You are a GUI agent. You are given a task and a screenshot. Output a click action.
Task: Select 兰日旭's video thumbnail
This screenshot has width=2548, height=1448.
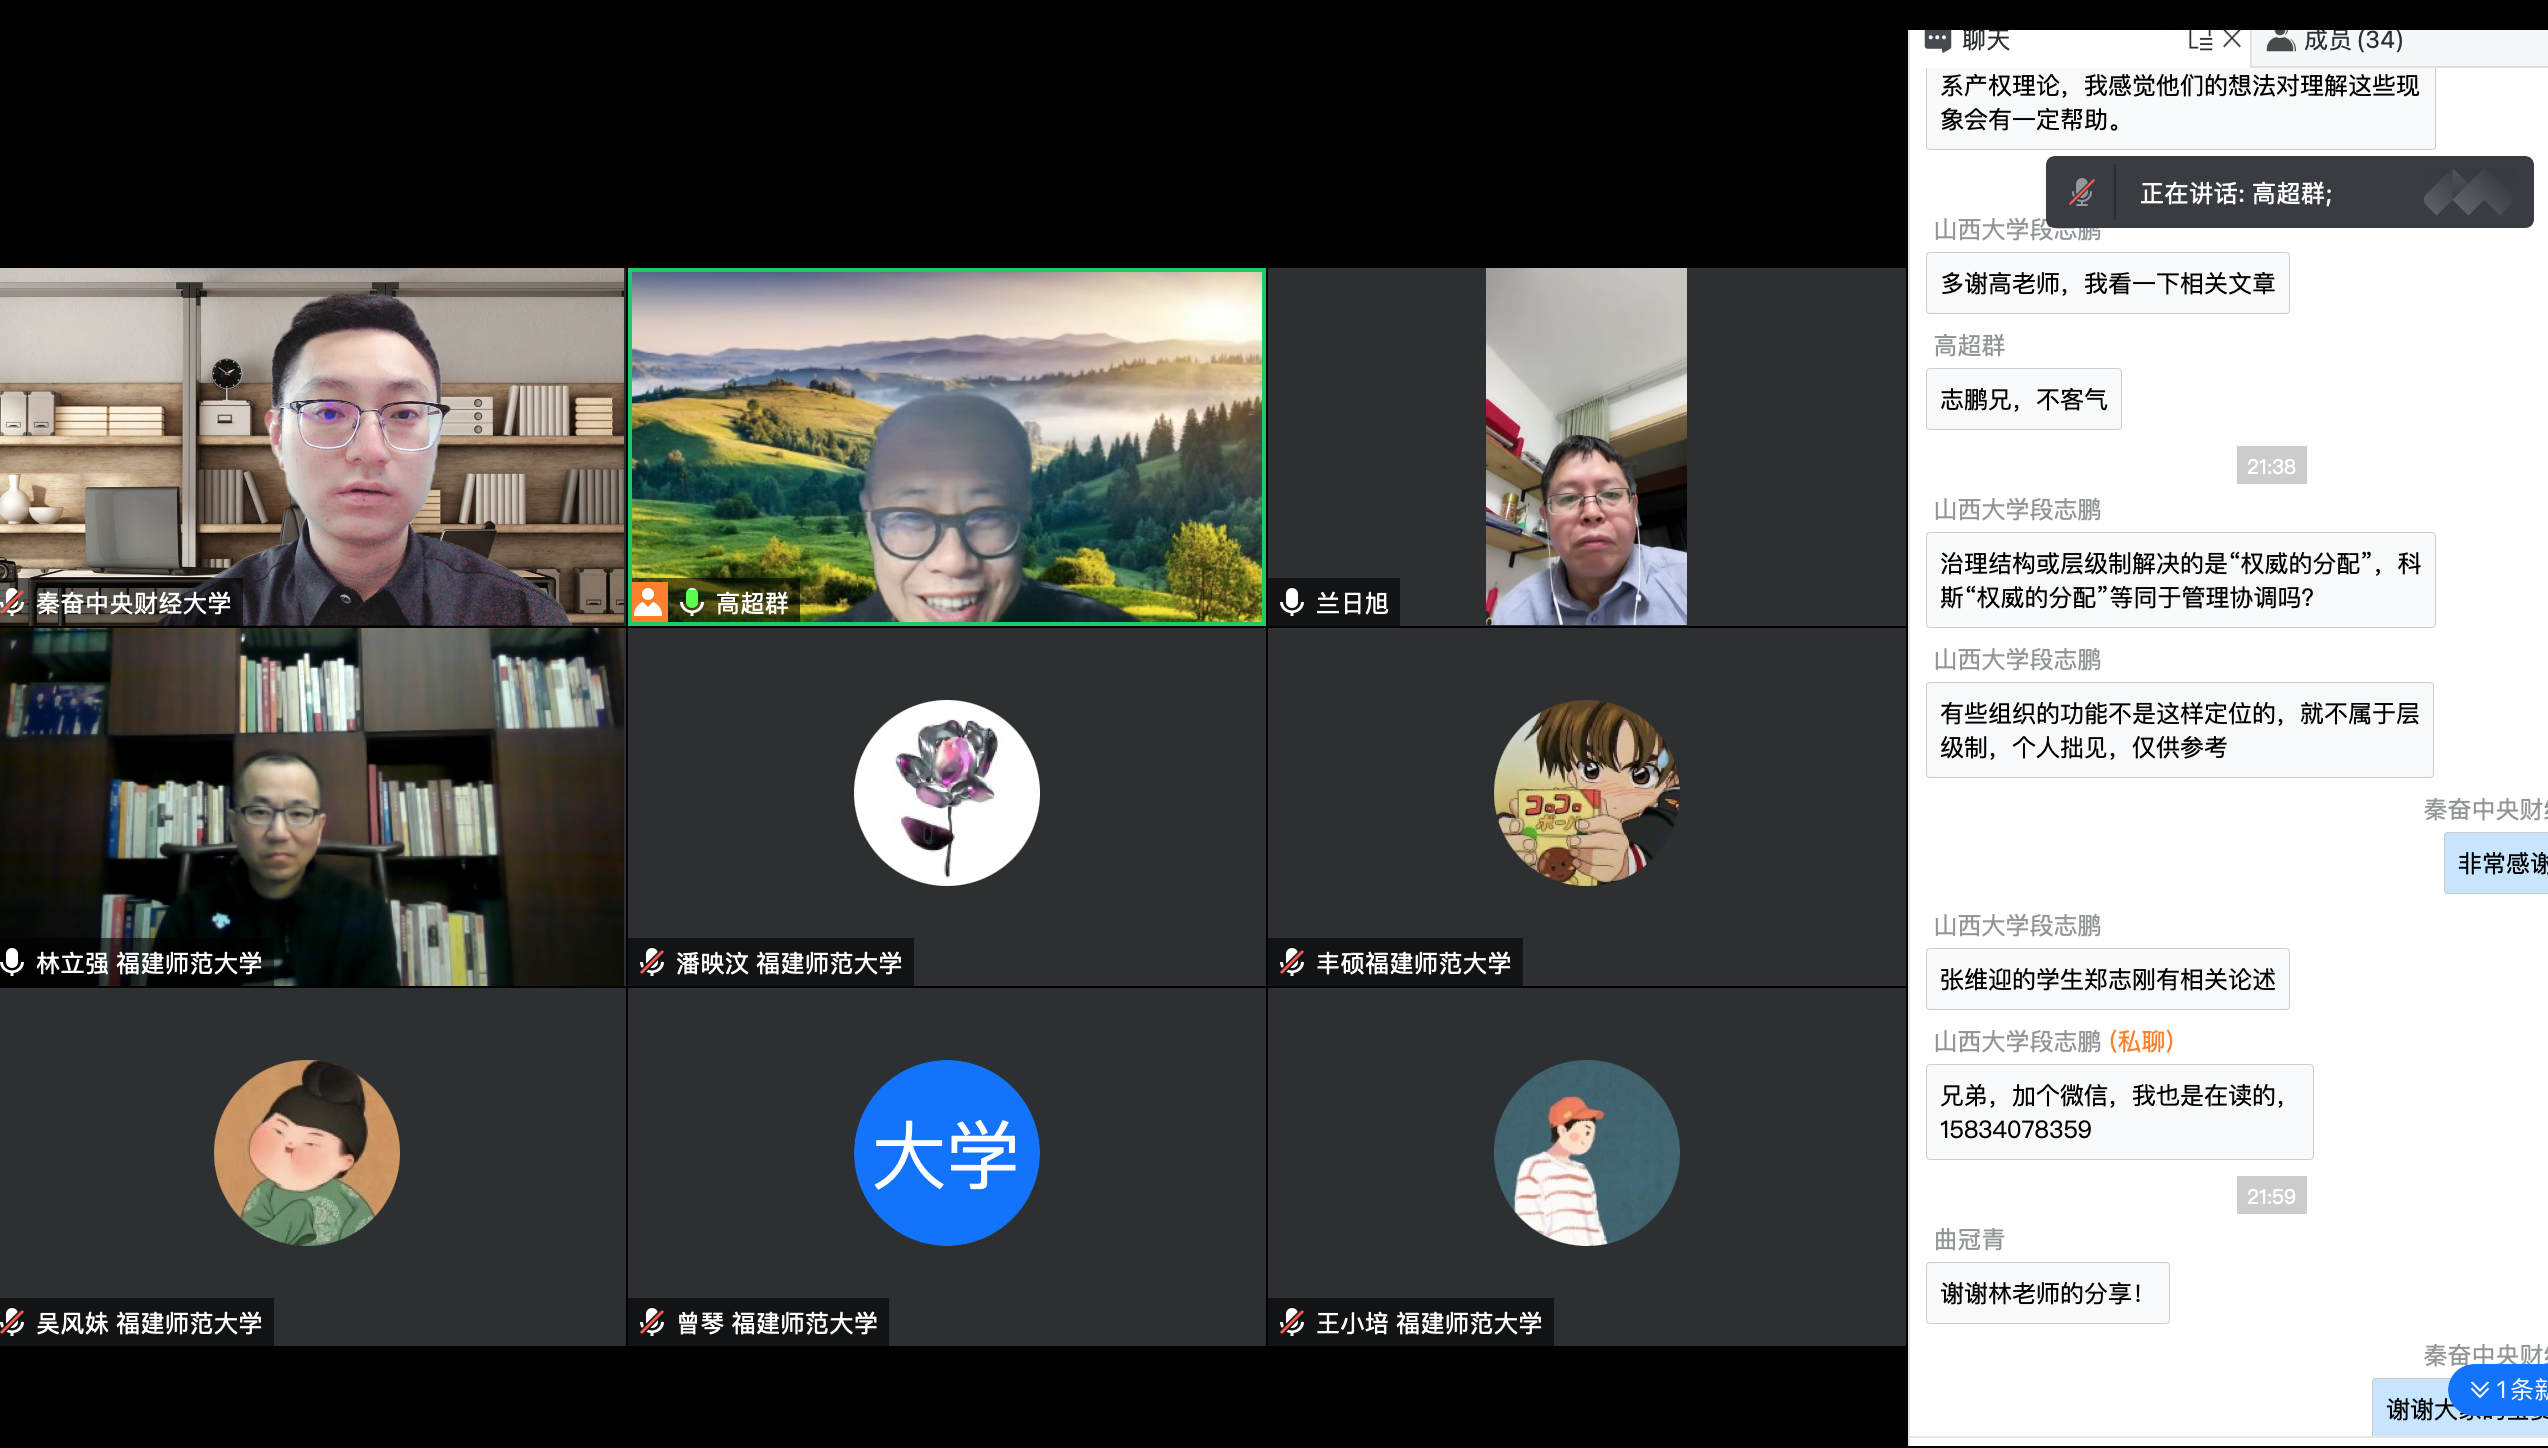pos(1586,447)
